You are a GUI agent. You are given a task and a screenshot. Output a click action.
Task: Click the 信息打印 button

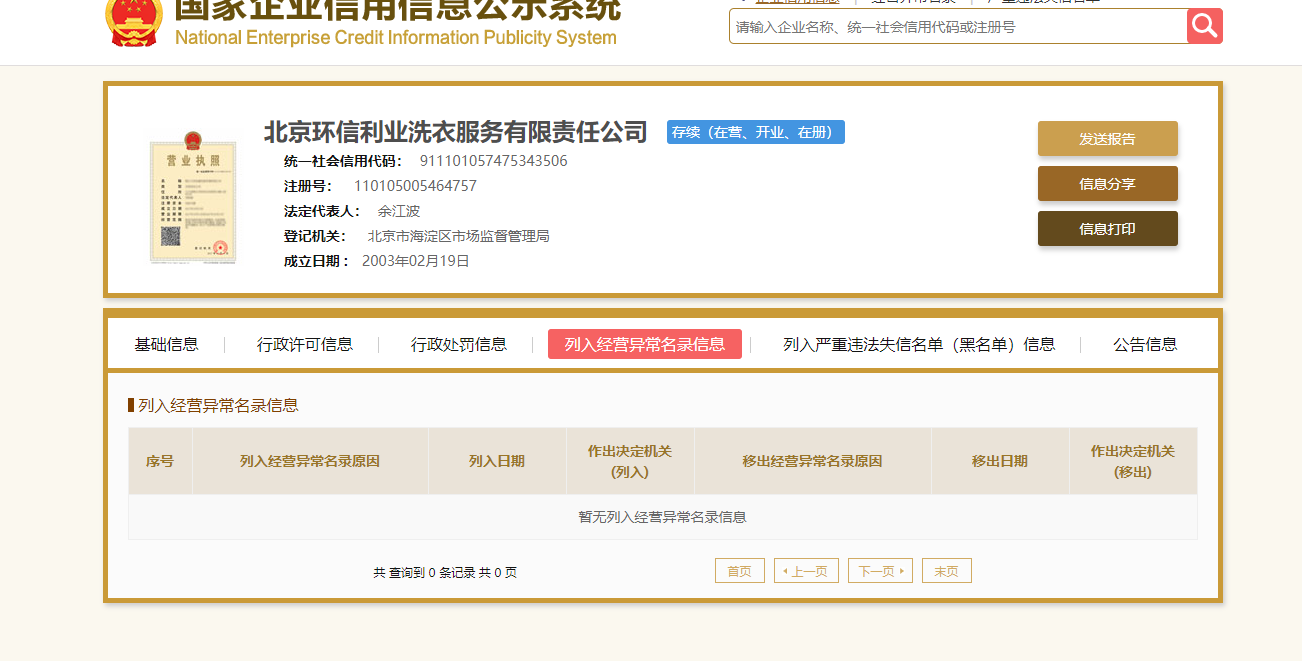coord(1107,229)
